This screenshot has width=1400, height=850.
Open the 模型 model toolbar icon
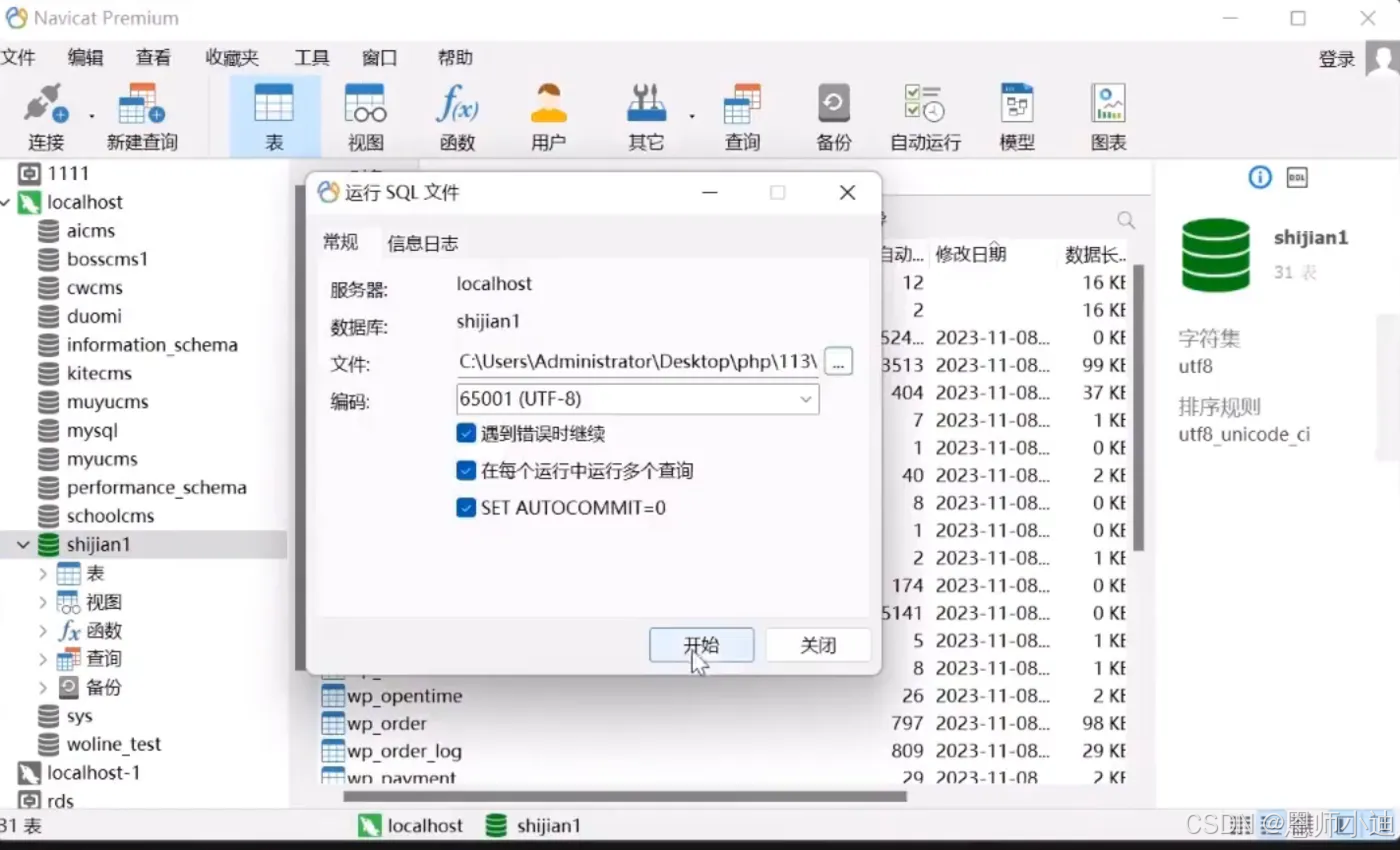pyautogui.click(x=1017, y=117)
